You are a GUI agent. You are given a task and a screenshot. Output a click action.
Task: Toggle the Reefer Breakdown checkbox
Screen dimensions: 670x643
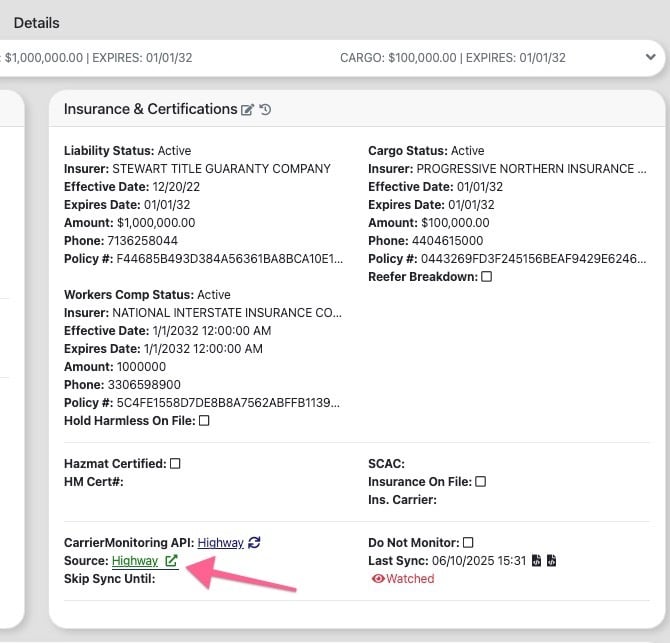486,276
